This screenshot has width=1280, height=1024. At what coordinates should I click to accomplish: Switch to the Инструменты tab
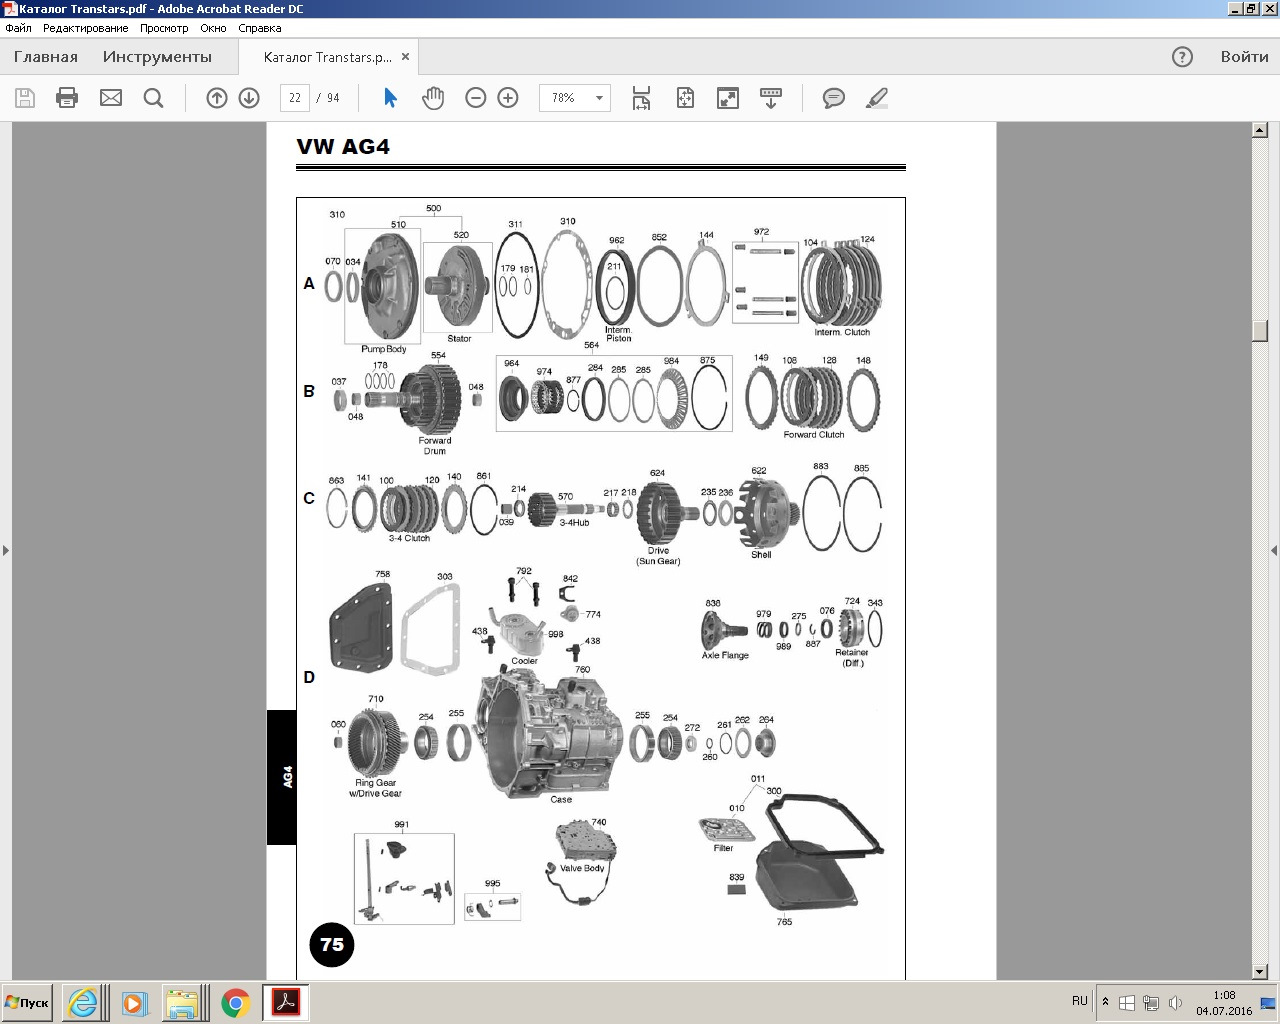click(x=157, y=57)
